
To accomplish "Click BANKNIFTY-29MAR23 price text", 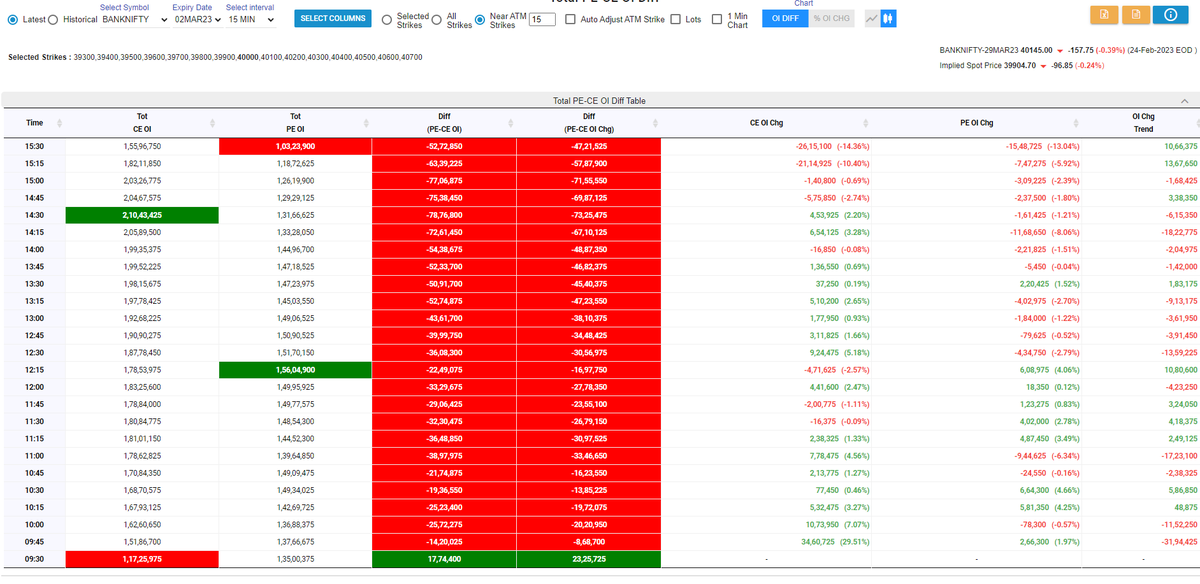I will point(996,49).
